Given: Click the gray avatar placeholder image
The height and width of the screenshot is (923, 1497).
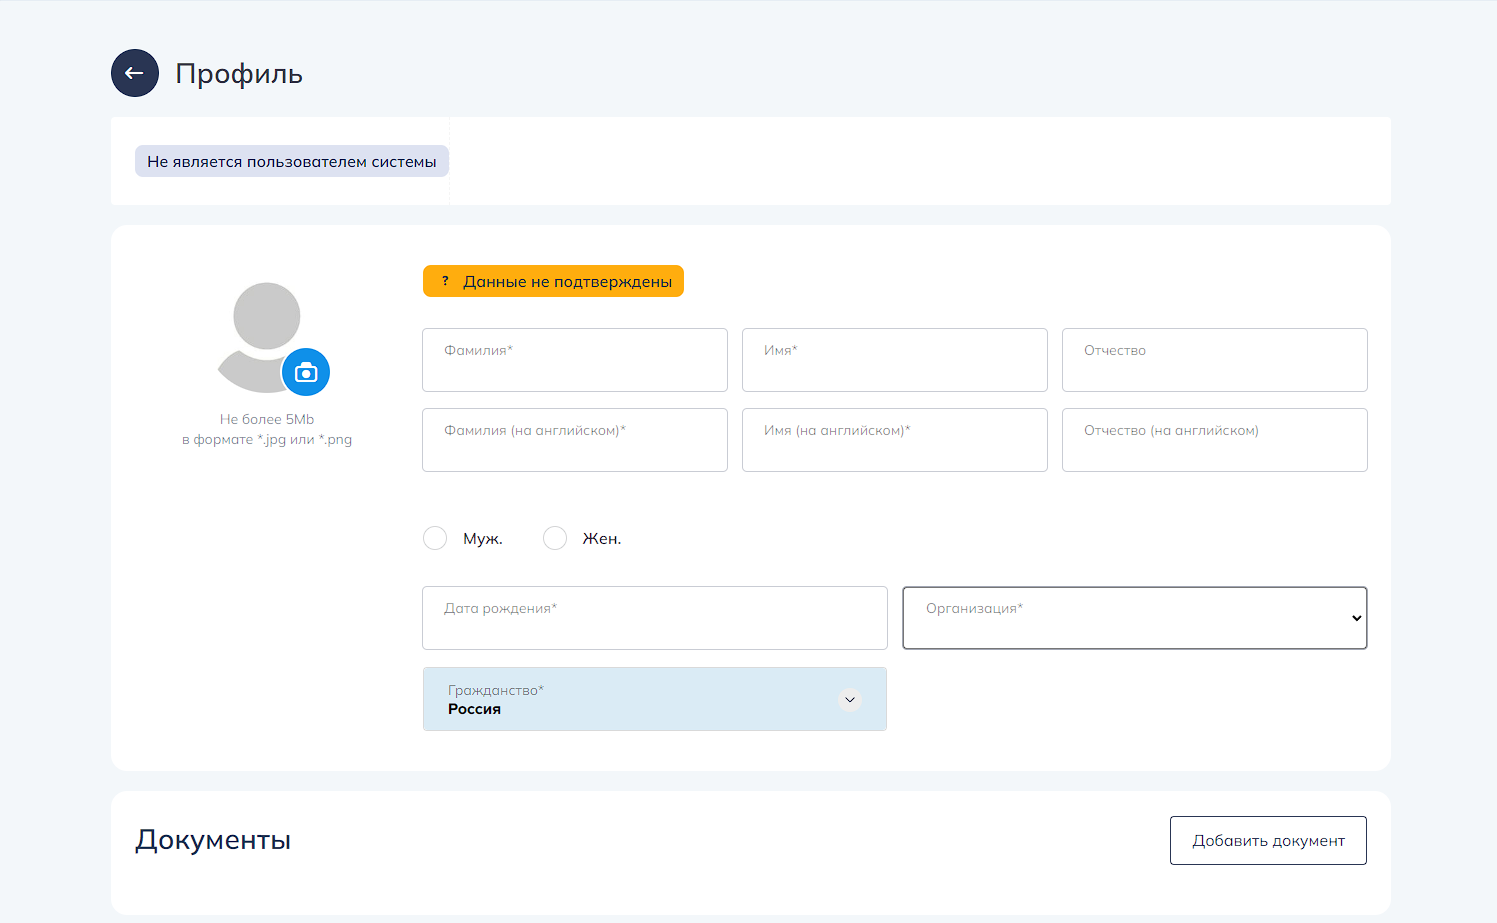Looking at the screenshot, I should (x=258, y=328).
